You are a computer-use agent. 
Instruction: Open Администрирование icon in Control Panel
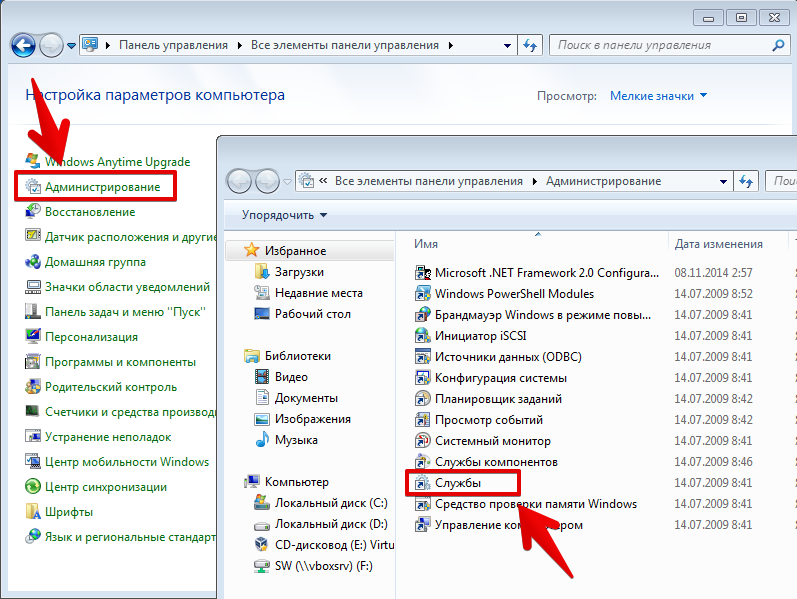33,187
